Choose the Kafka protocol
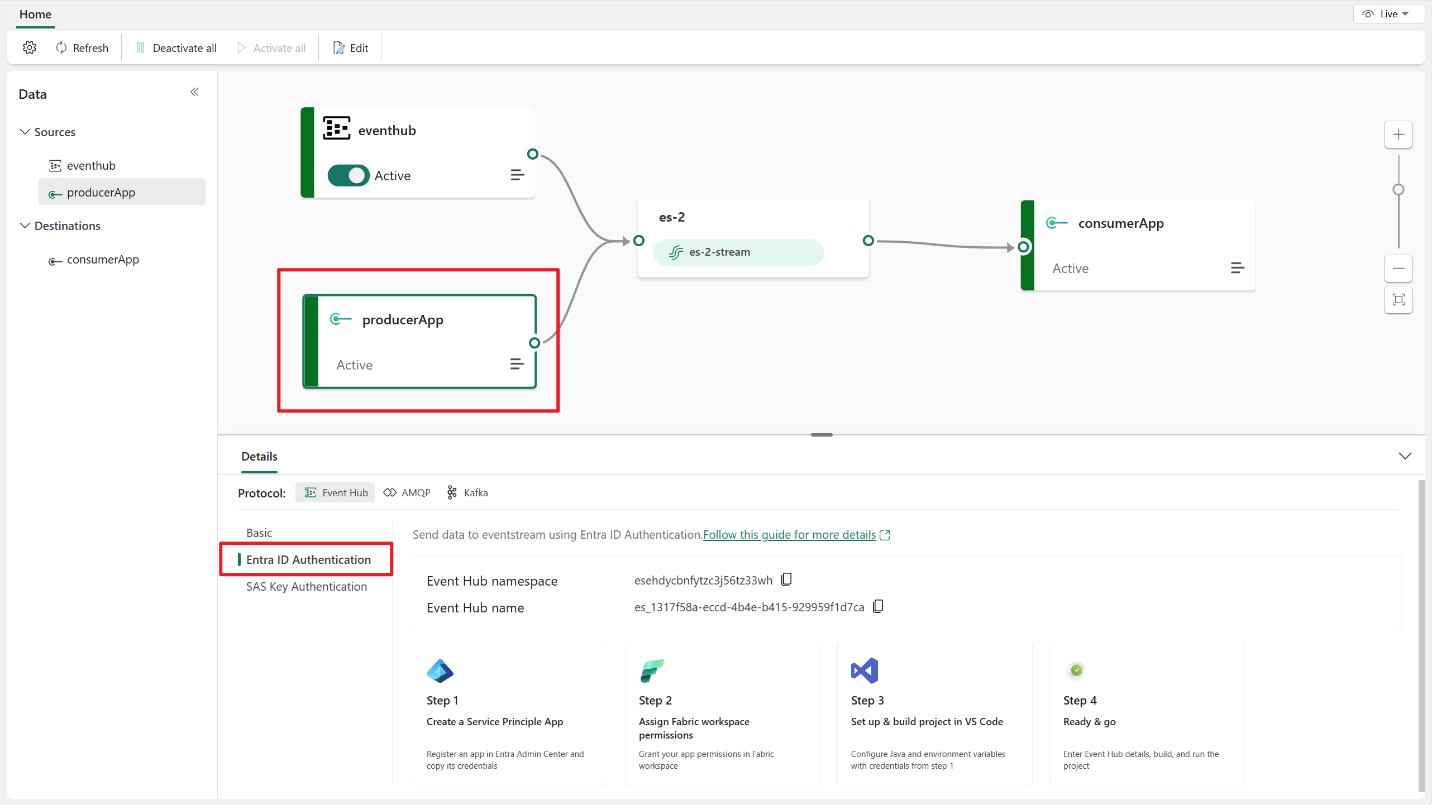This screenshot has height=805, width=1432. tap(467, 493)
